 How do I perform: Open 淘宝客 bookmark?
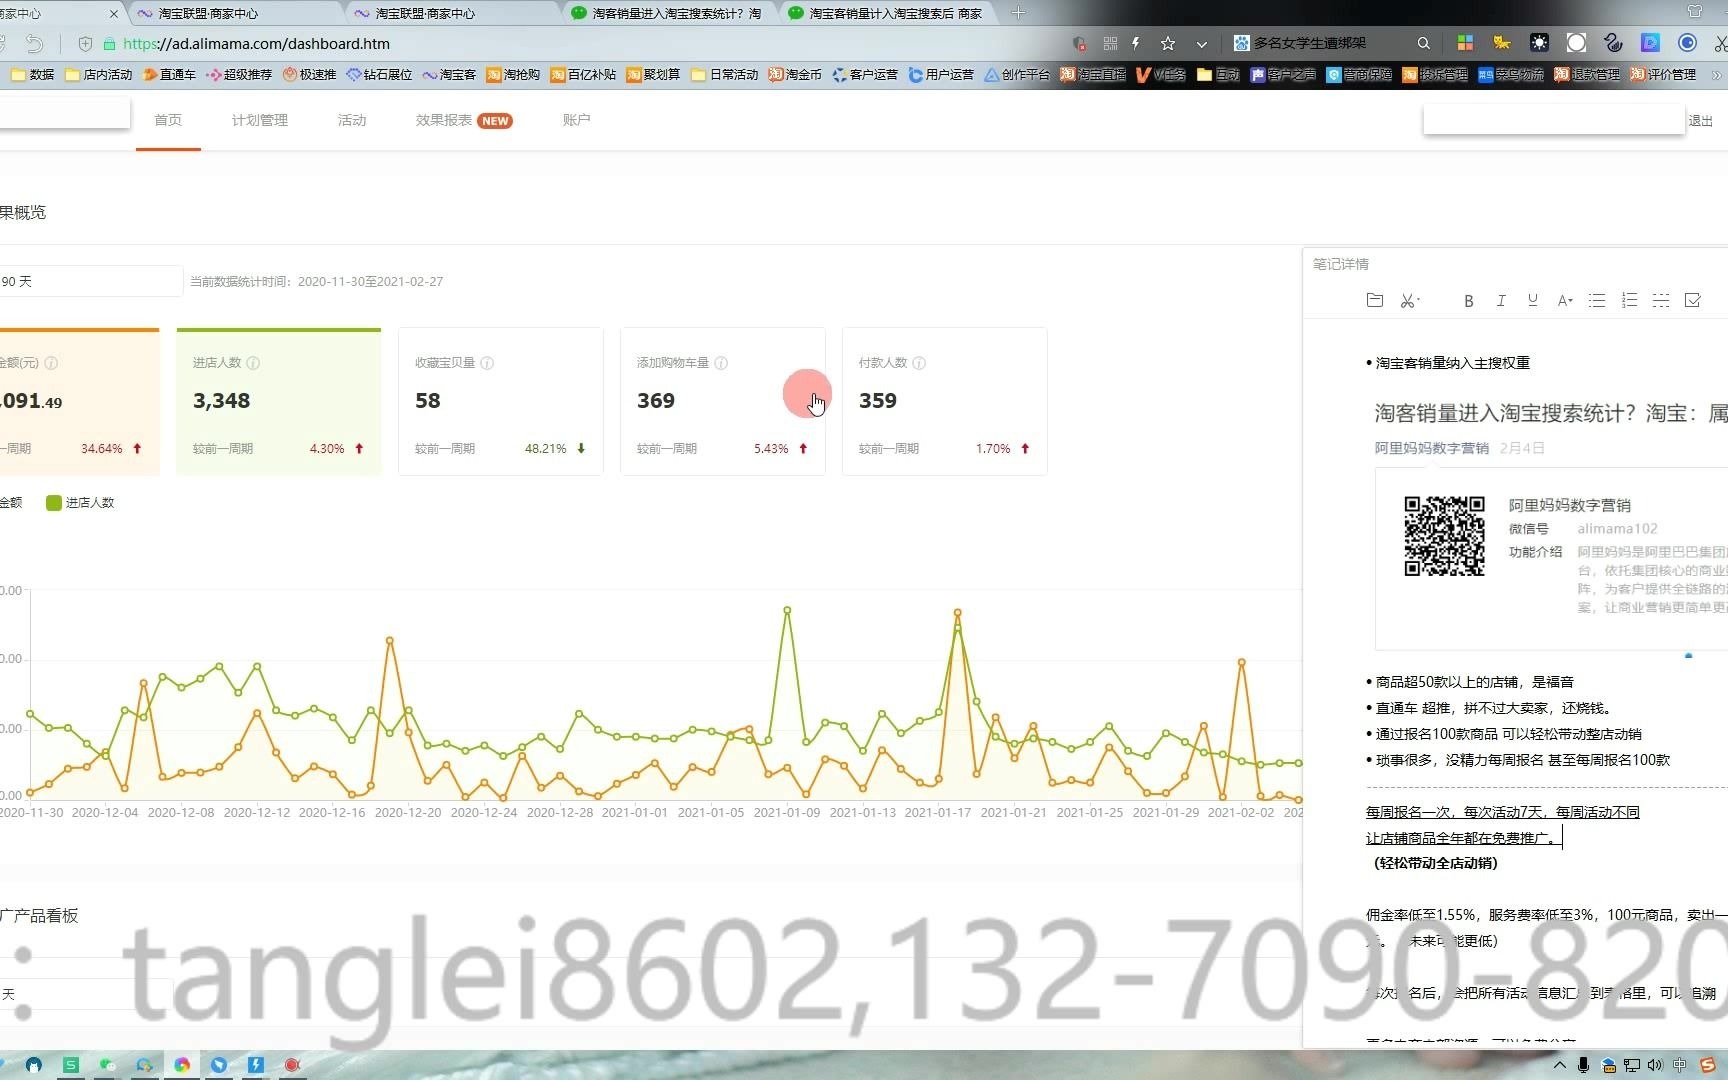coord(449,75)
